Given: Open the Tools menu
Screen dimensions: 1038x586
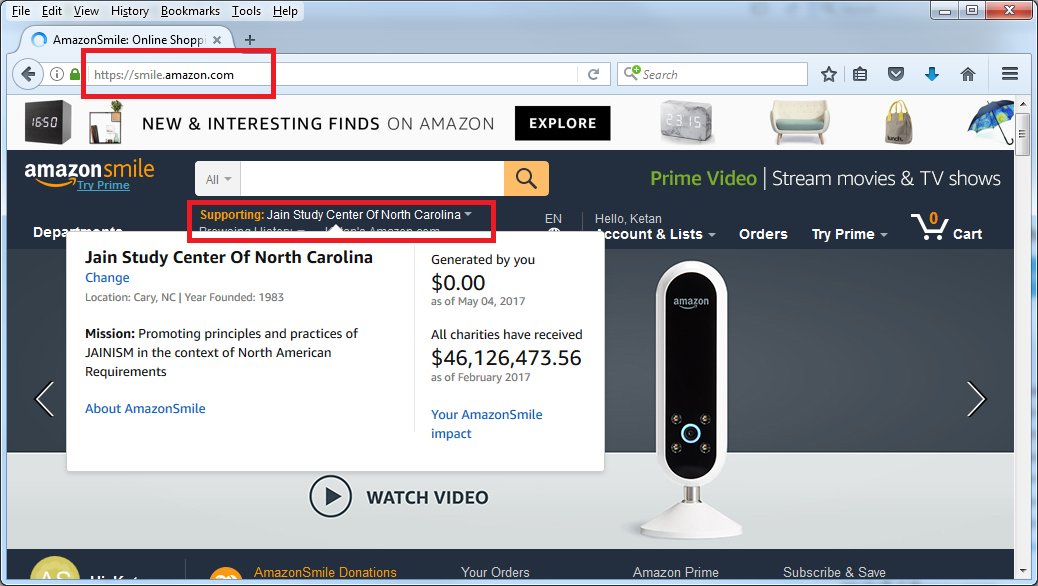Looking at the screenshot, I should [x=246, y=11].
